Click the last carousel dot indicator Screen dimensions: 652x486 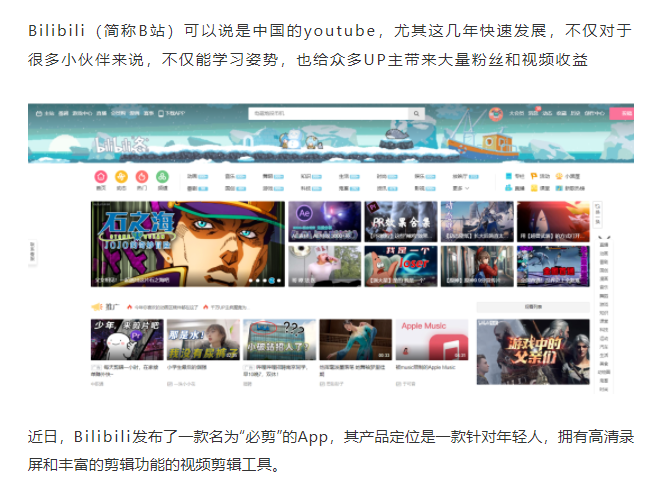279,281
